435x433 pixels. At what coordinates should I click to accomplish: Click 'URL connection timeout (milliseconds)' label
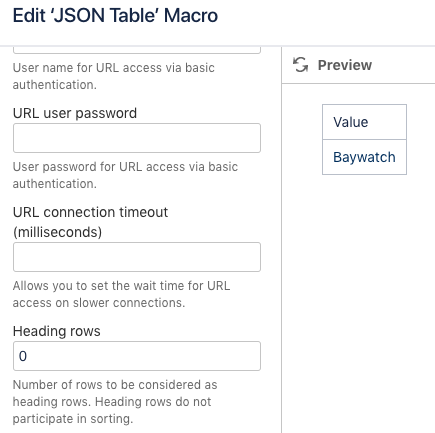pos(90,222)
